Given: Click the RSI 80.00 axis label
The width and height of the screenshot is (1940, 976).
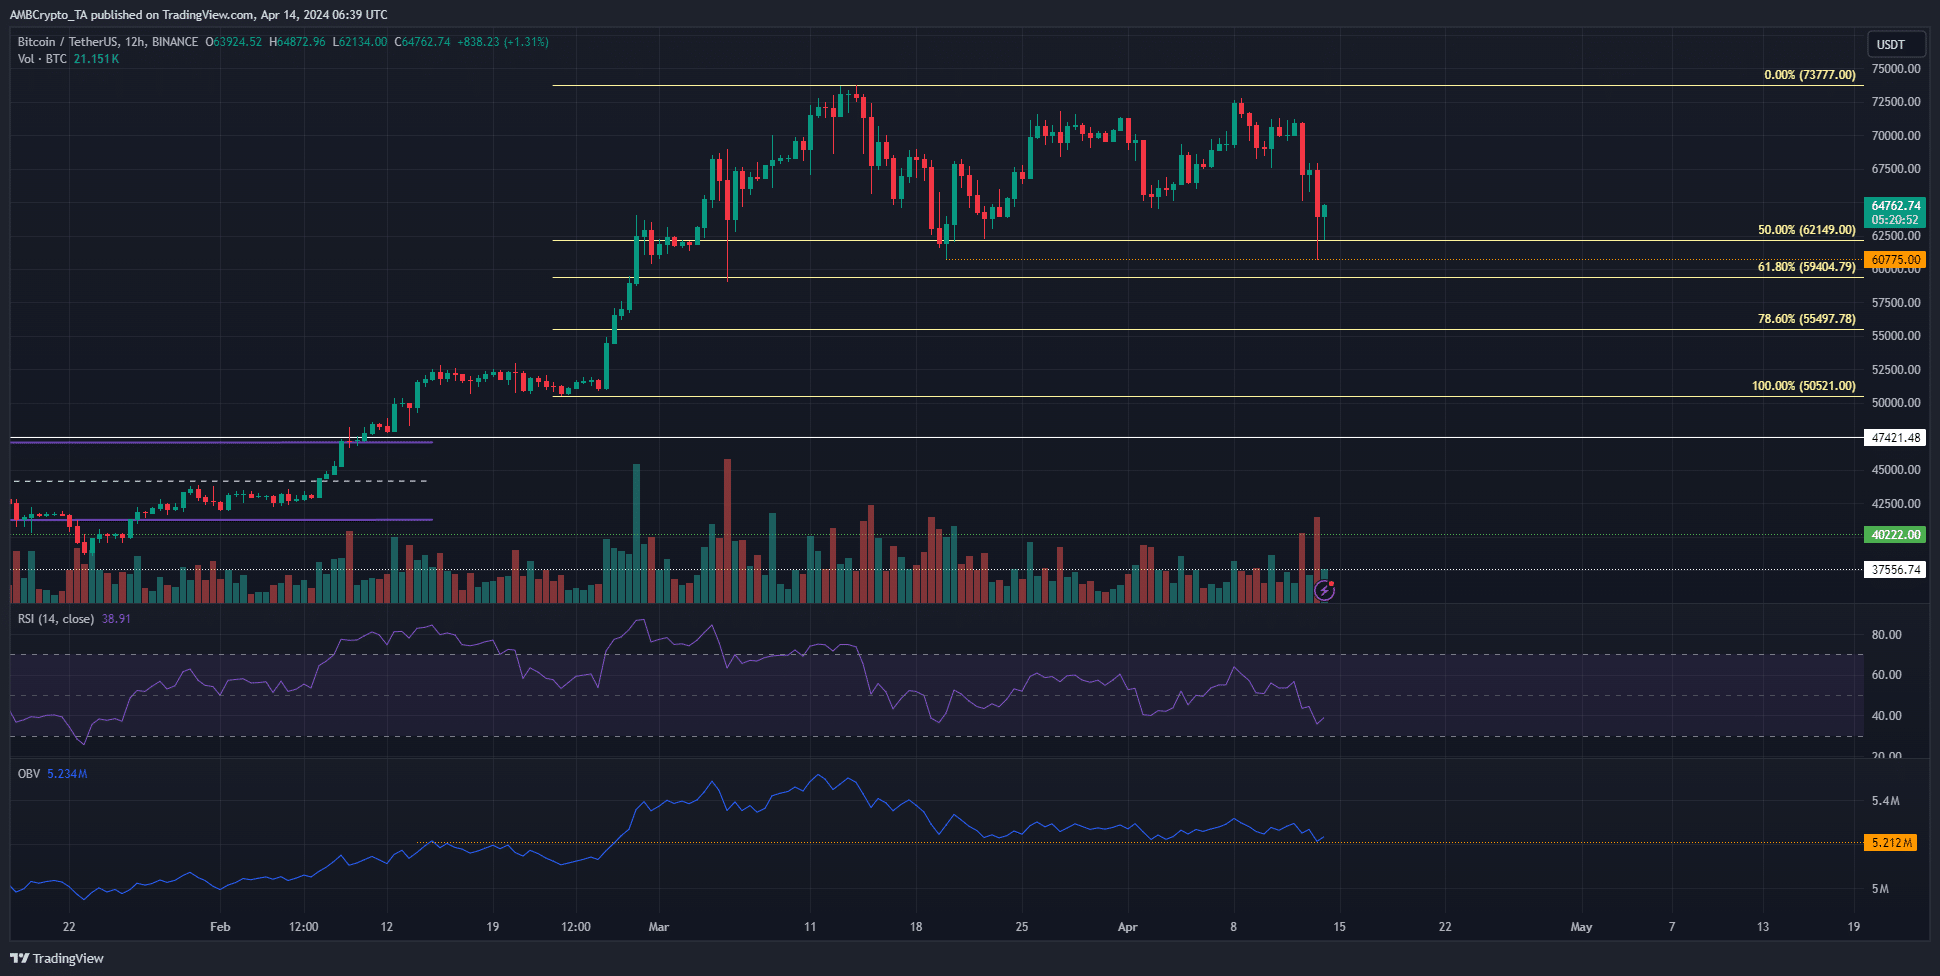Looking at the screenshot, I should pyautogui.click(x=1886, y=635).
